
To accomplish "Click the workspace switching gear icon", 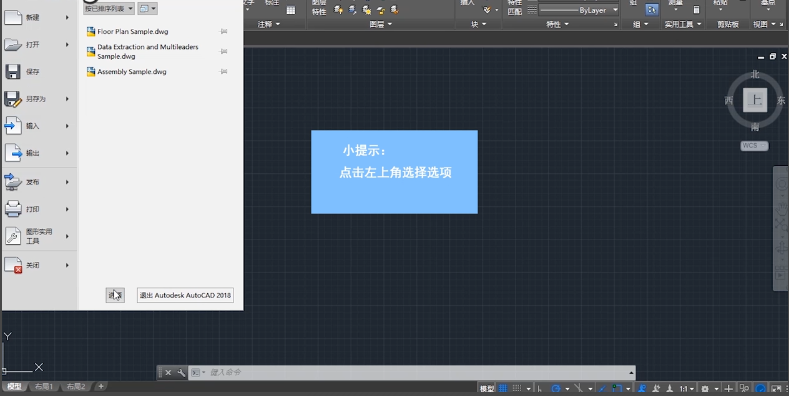I will click(705, 389).
